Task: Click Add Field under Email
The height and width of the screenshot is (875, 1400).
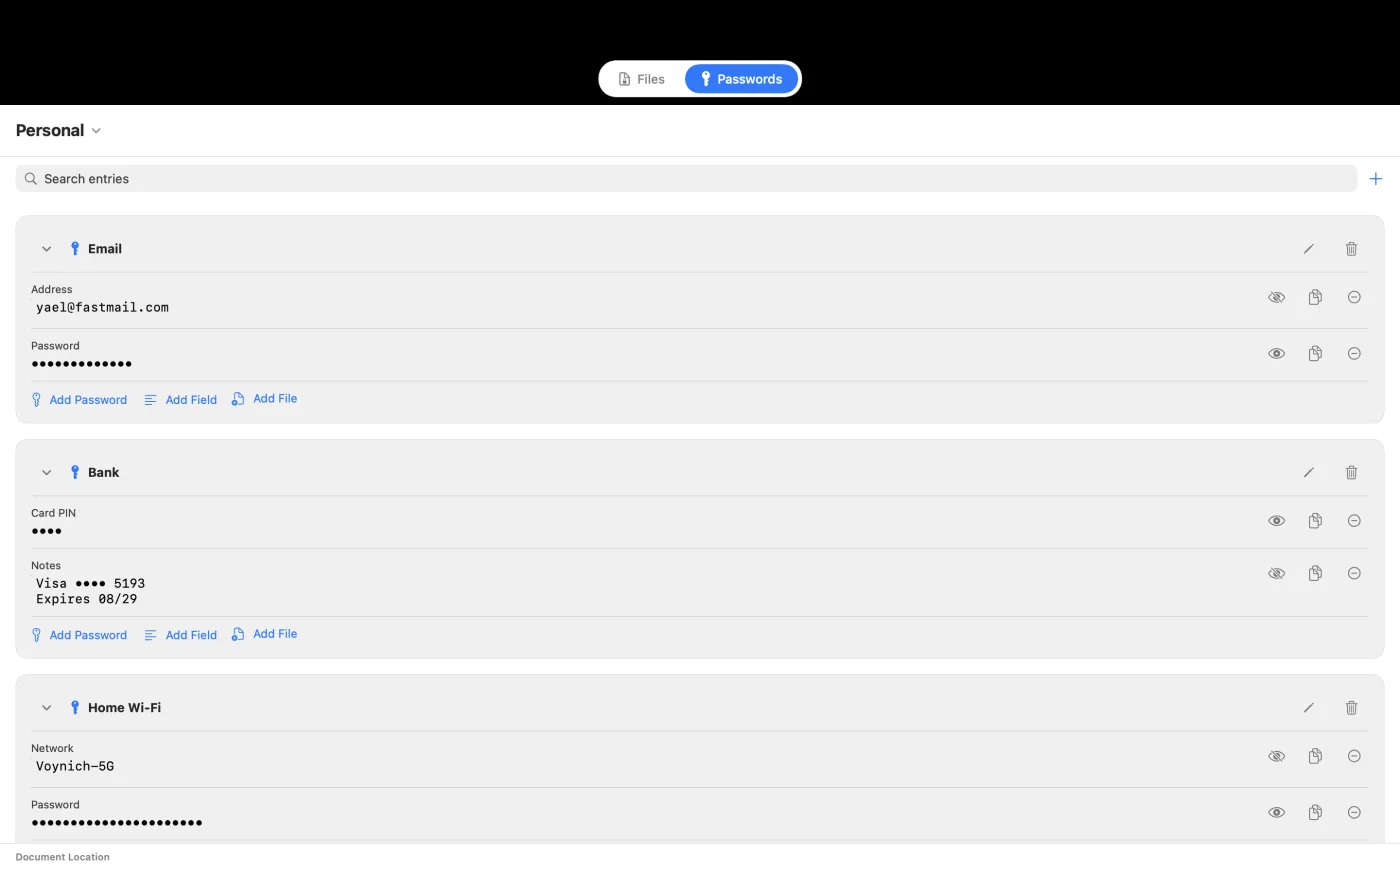Action: [181, 400]
